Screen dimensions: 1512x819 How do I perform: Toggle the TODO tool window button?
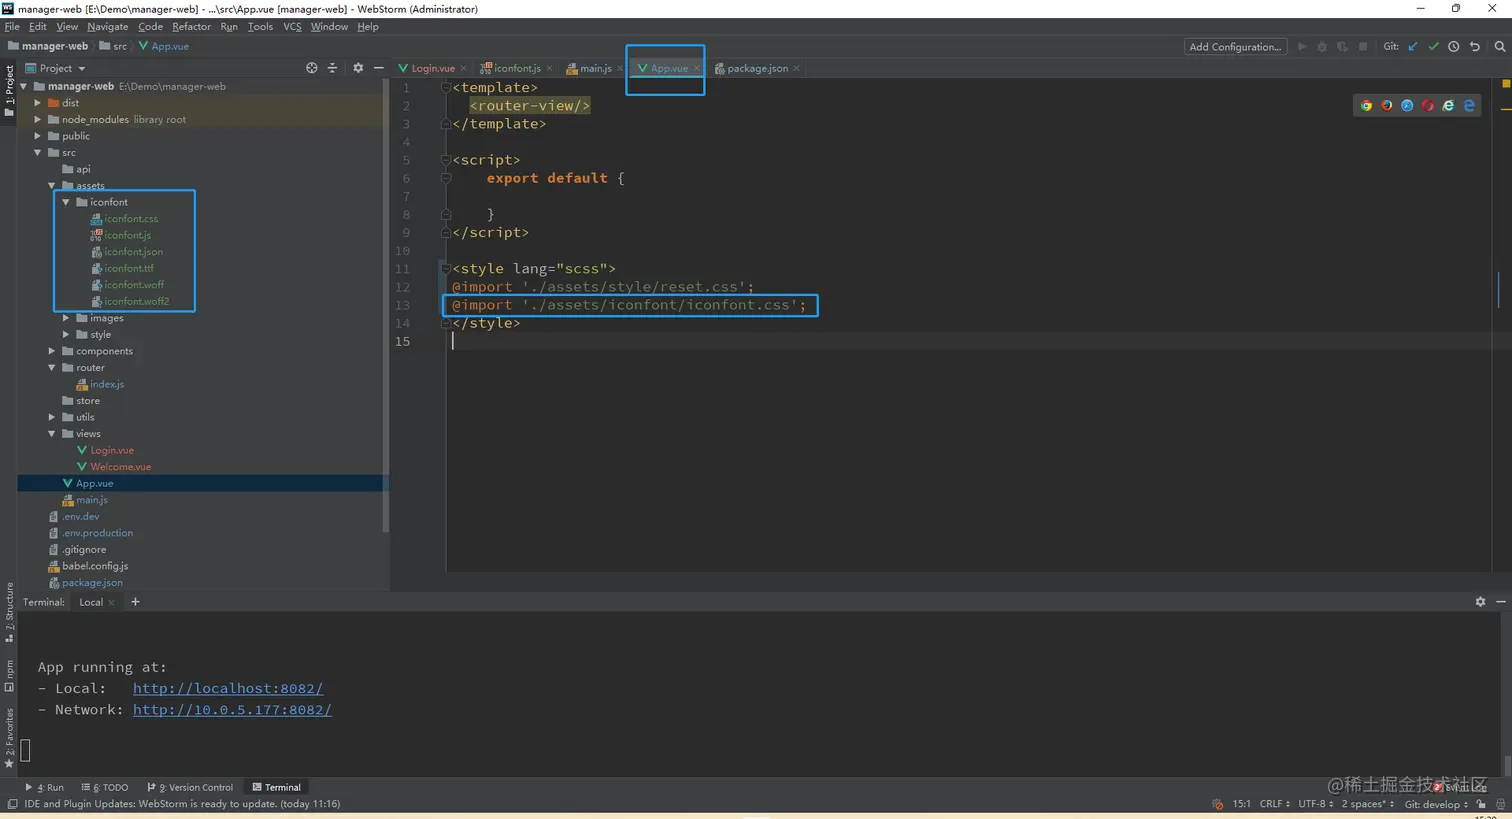tap(105, 787)
